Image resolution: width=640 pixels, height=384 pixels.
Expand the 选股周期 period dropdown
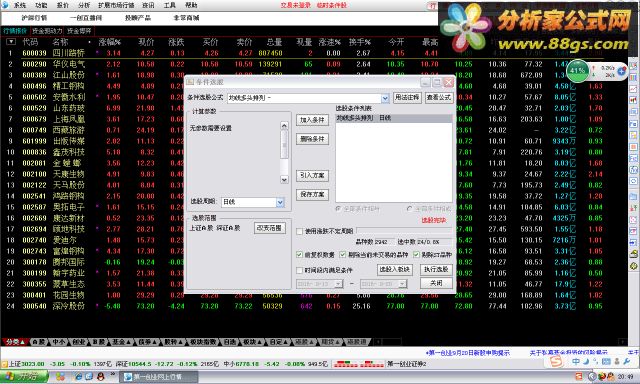[280, 202]
